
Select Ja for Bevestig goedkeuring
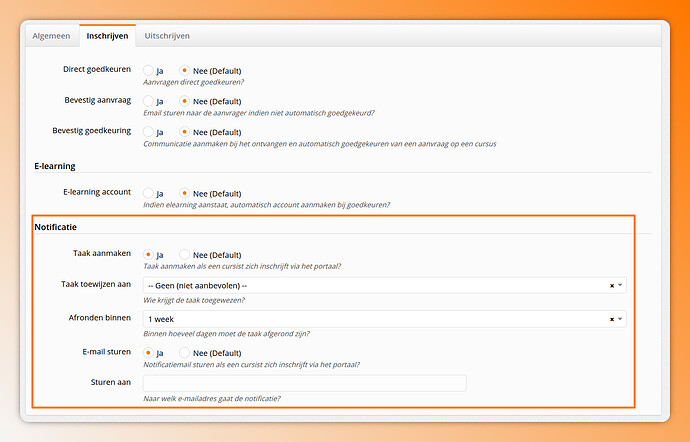pos(148,132)
